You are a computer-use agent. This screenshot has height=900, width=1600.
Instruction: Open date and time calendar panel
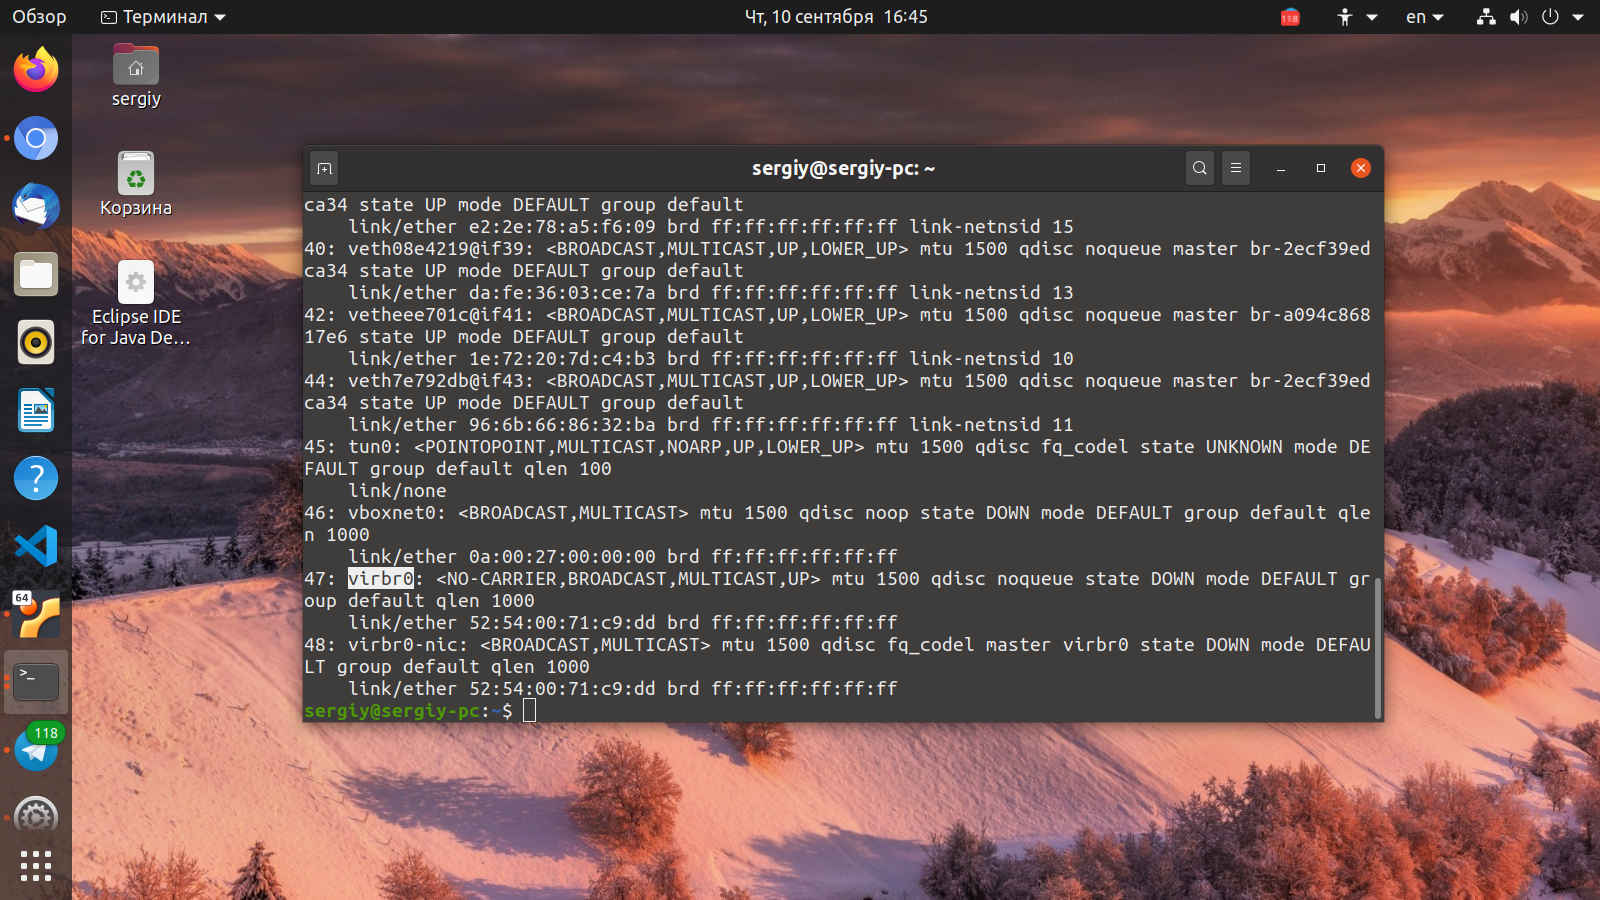[836, 17]
